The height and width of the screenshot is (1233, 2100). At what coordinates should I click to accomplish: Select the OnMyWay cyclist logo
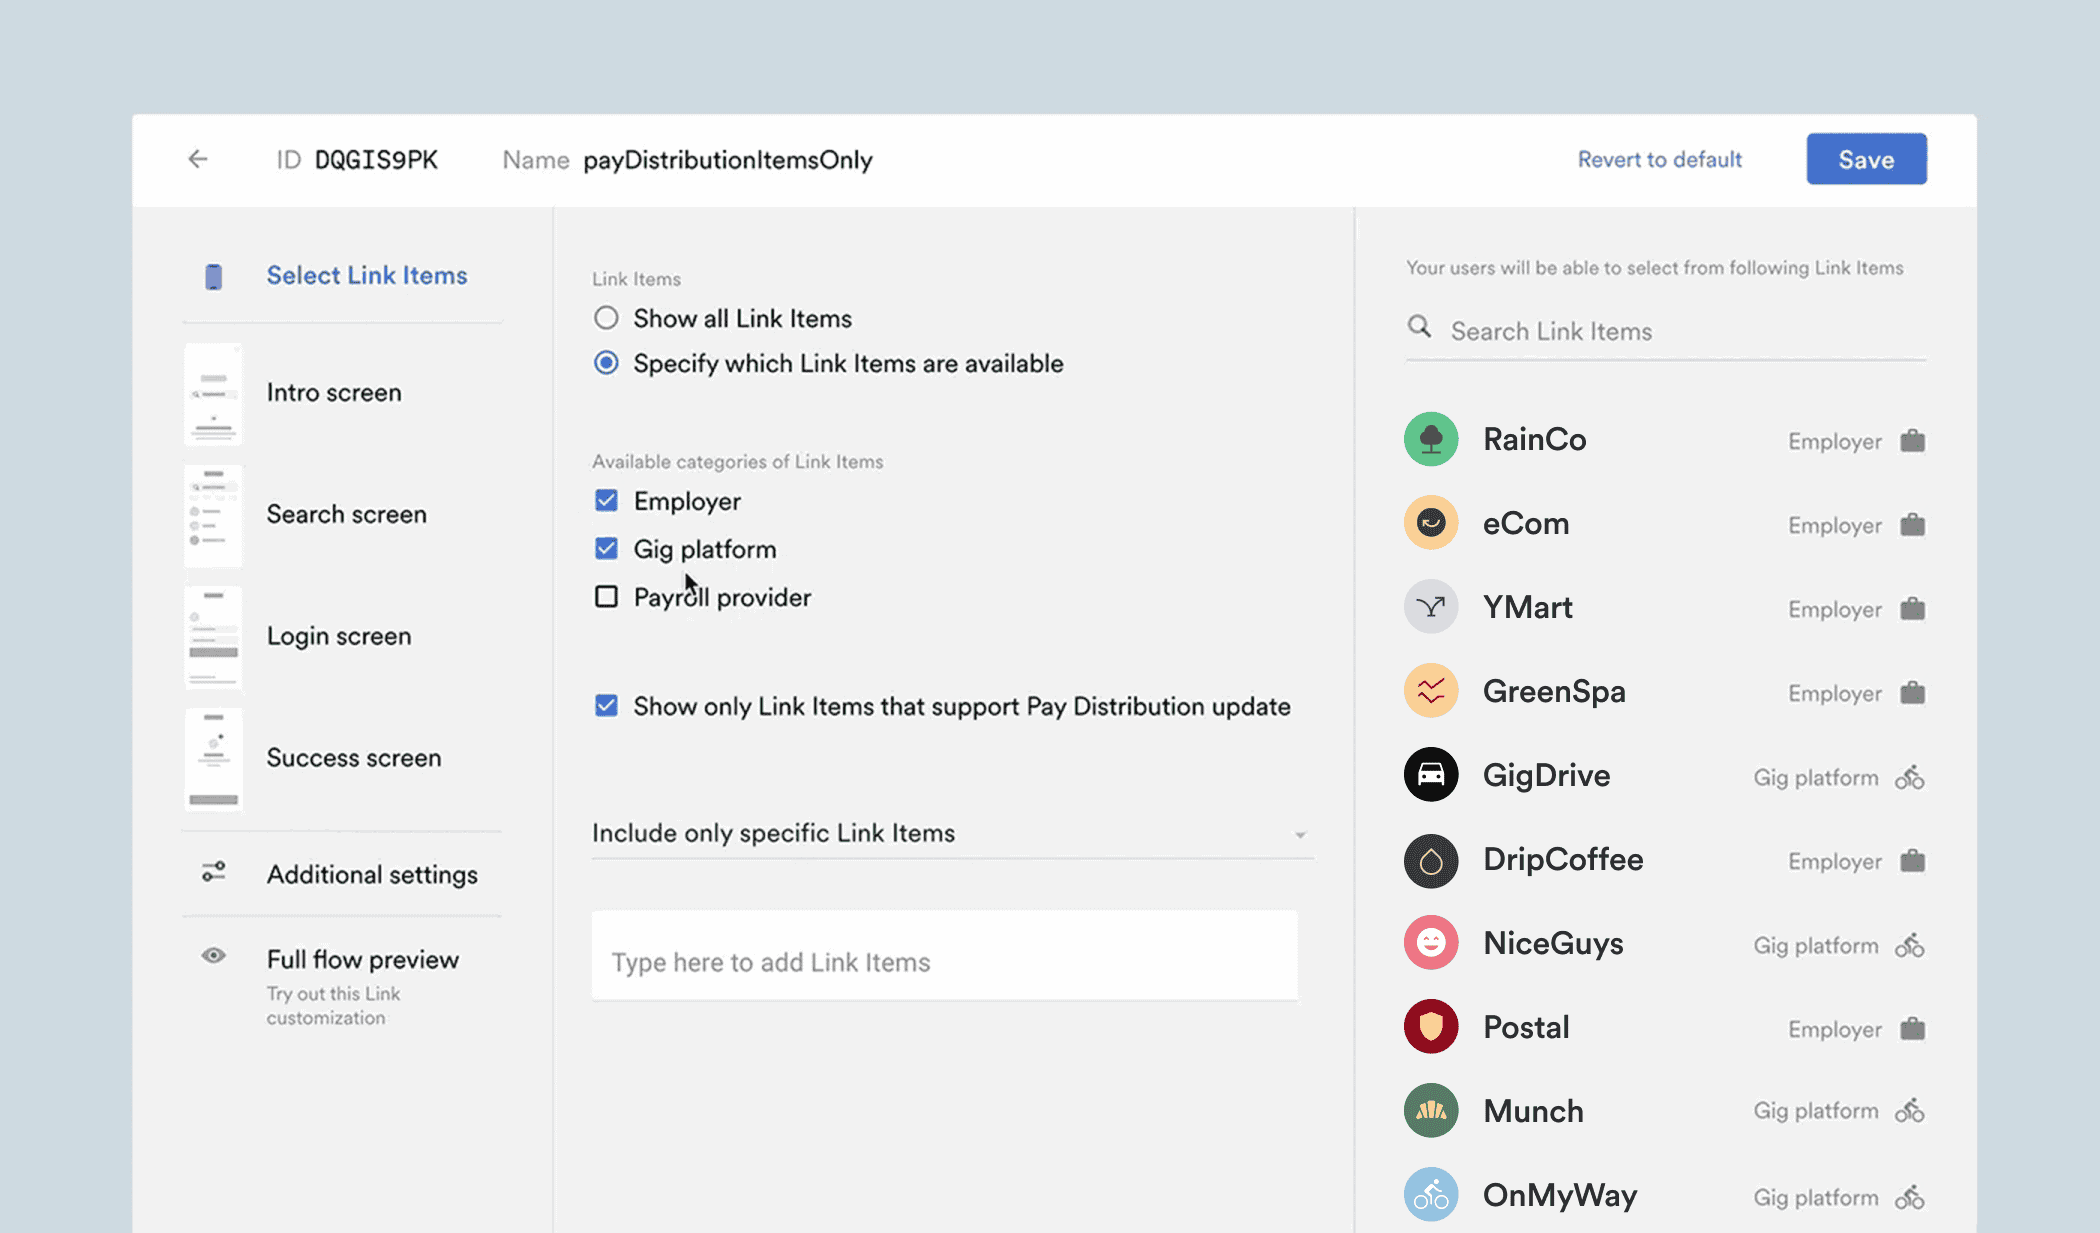click(x=1431, y=1194)
